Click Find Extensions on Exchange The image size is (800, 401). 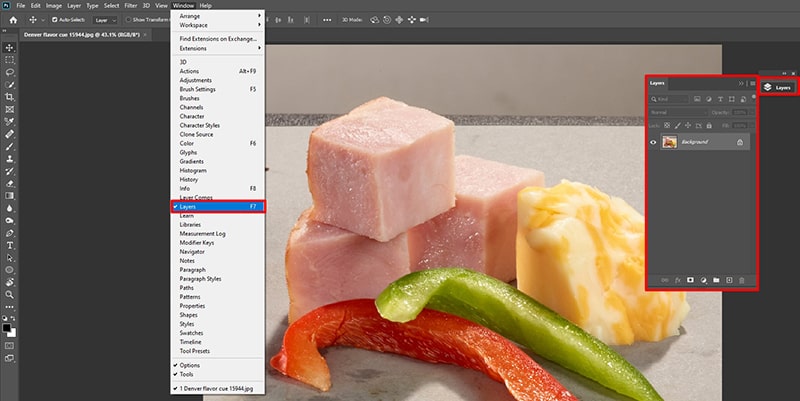point(217,39)
